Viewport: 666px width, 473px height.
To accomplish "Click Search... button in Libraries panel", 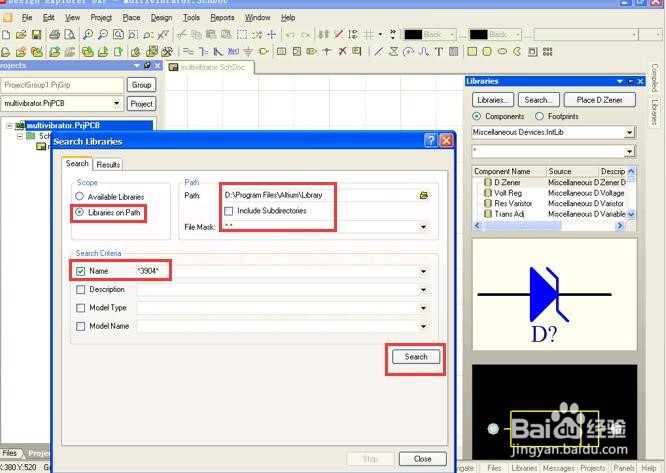I will tap(539, 100).
